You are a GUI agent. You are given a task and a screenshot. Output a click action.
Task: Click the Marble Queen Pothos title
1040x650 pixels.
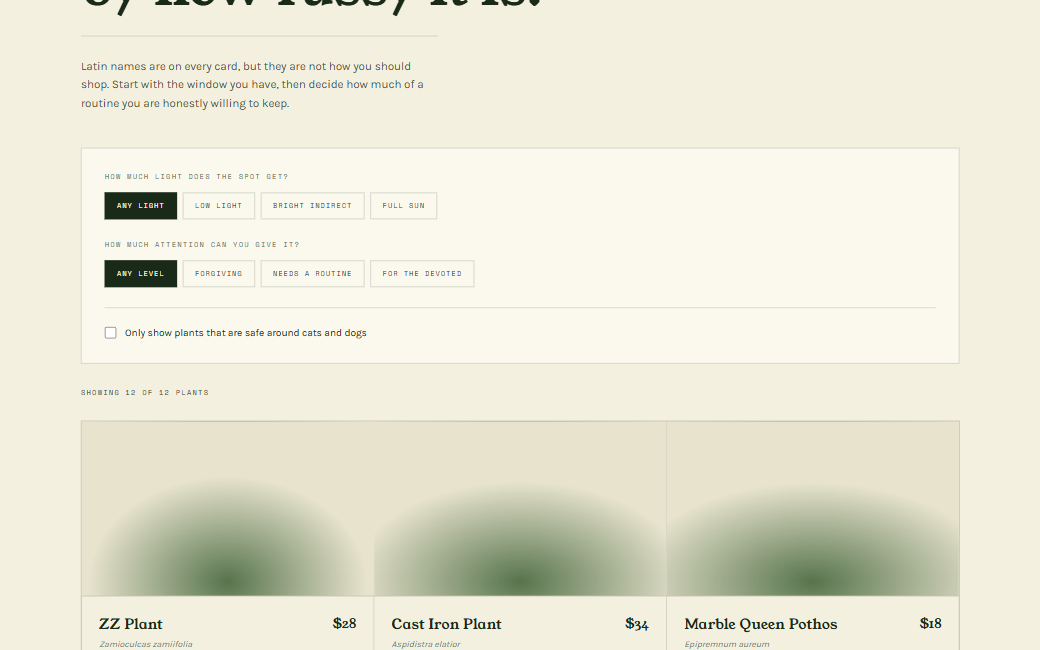coord(761,624)
